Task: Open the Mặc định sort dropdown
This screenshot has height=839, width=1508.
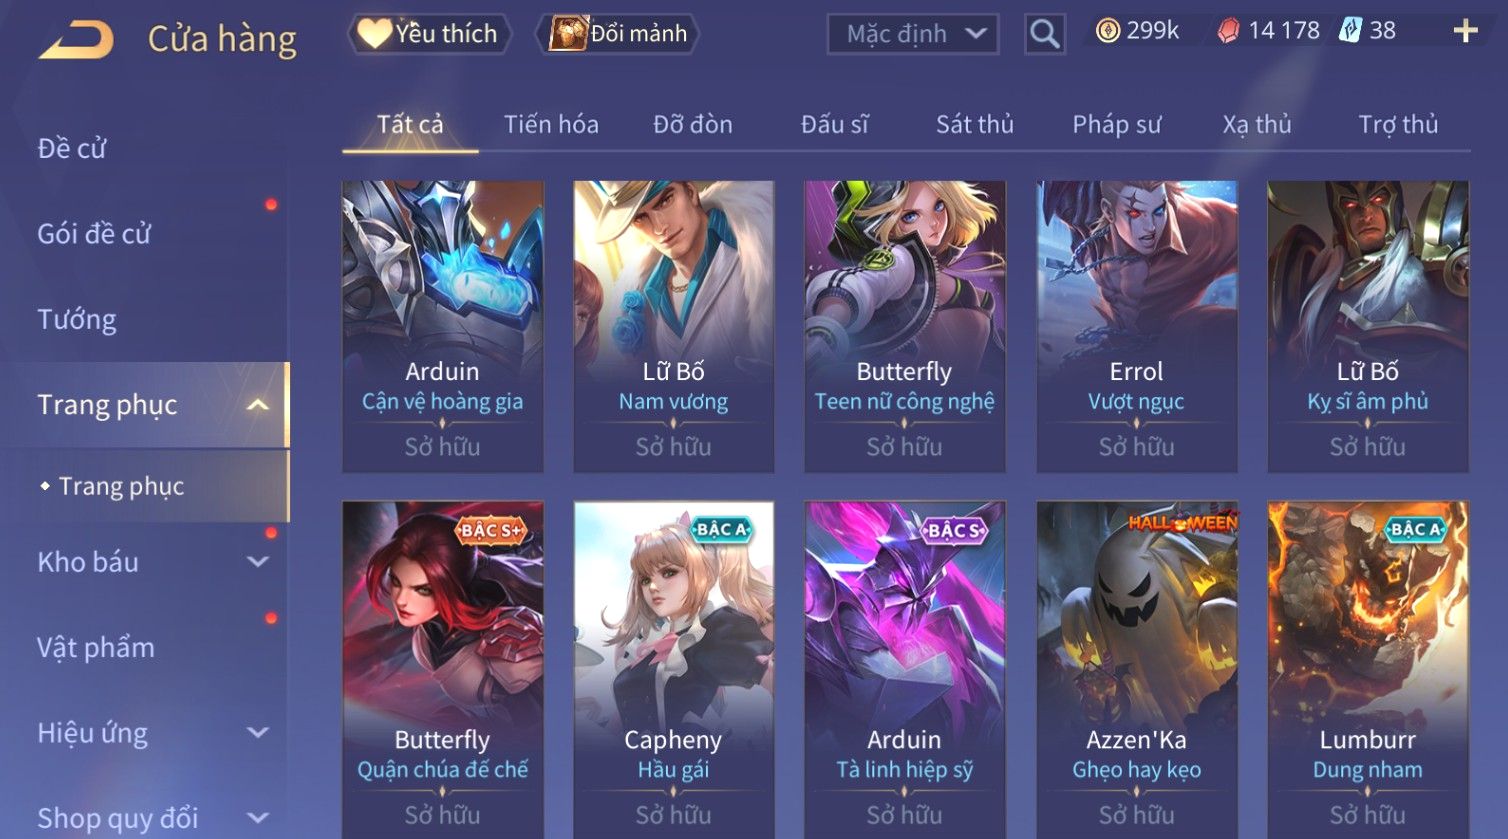Action: coord(912,34)
